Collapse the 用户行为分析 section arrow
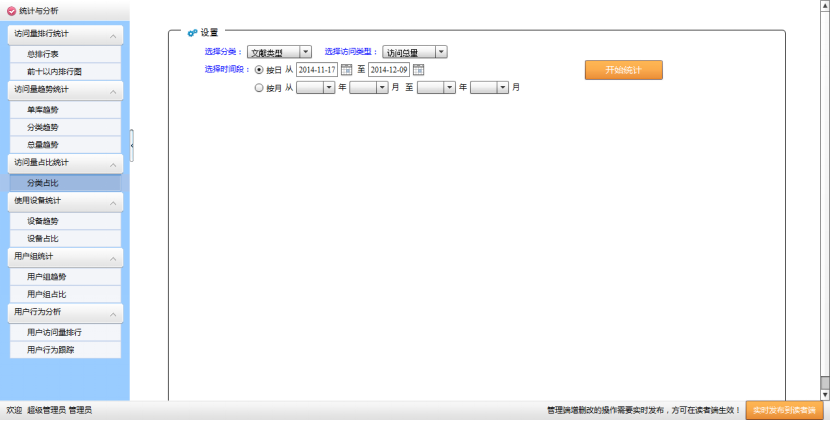Viewport: 831px width, 421px height. tap(114, 313)
